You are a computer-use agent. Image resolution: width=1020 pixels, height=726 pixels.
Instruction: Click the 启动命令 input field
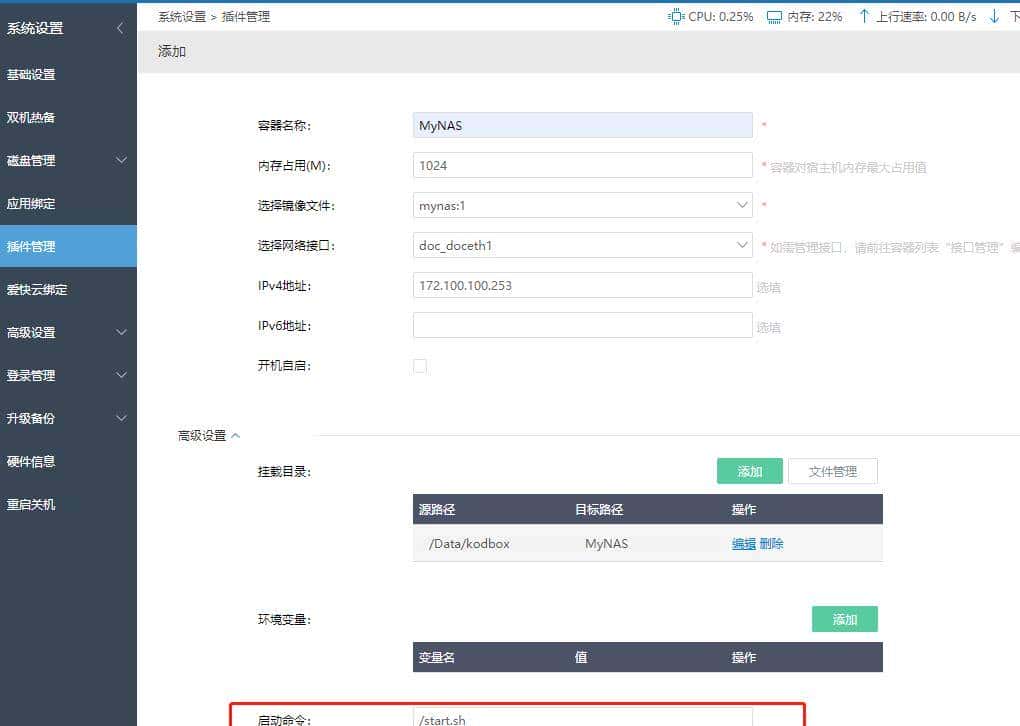coord(580,719)
